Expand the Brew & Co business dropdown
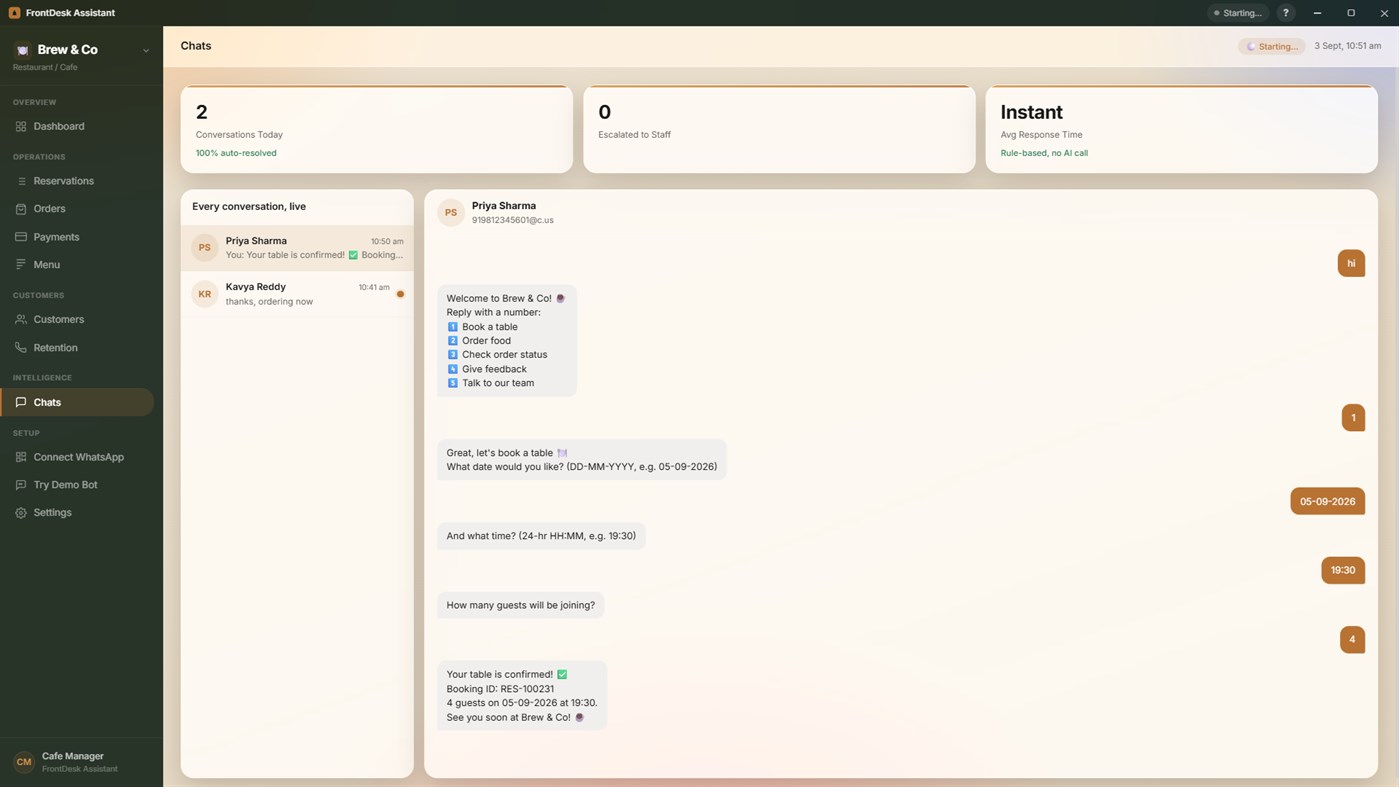 click(146, 50)
